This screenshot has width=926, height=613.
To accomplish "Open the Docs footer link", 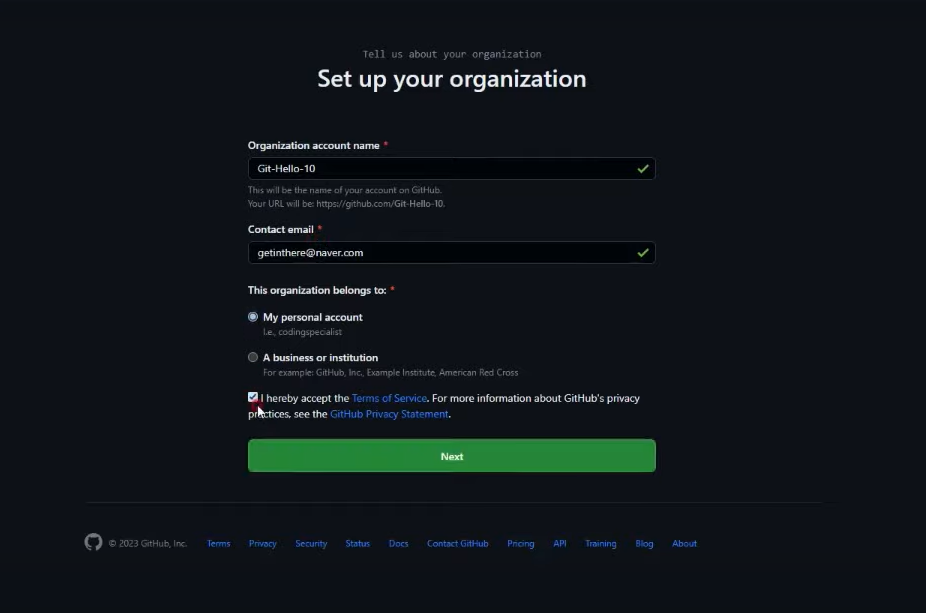I will pos(399,543).
